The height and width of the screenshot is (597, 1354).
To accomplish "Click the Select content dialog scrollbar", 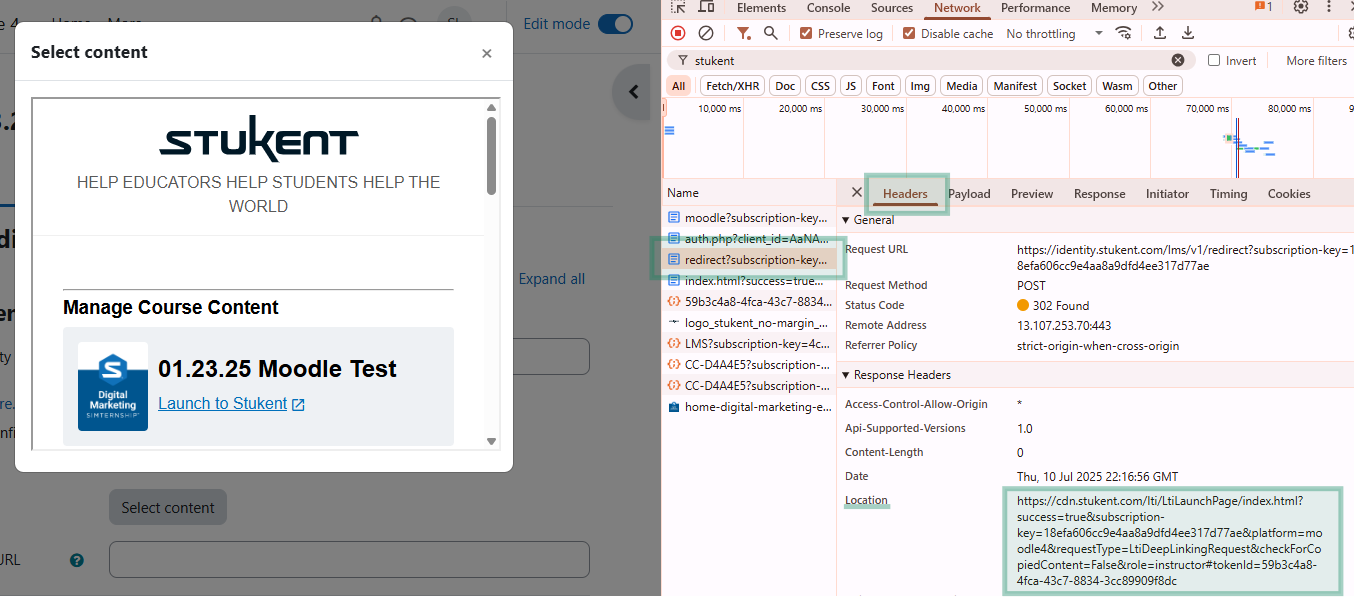I will pyautogui.click(x=491, y=155).
